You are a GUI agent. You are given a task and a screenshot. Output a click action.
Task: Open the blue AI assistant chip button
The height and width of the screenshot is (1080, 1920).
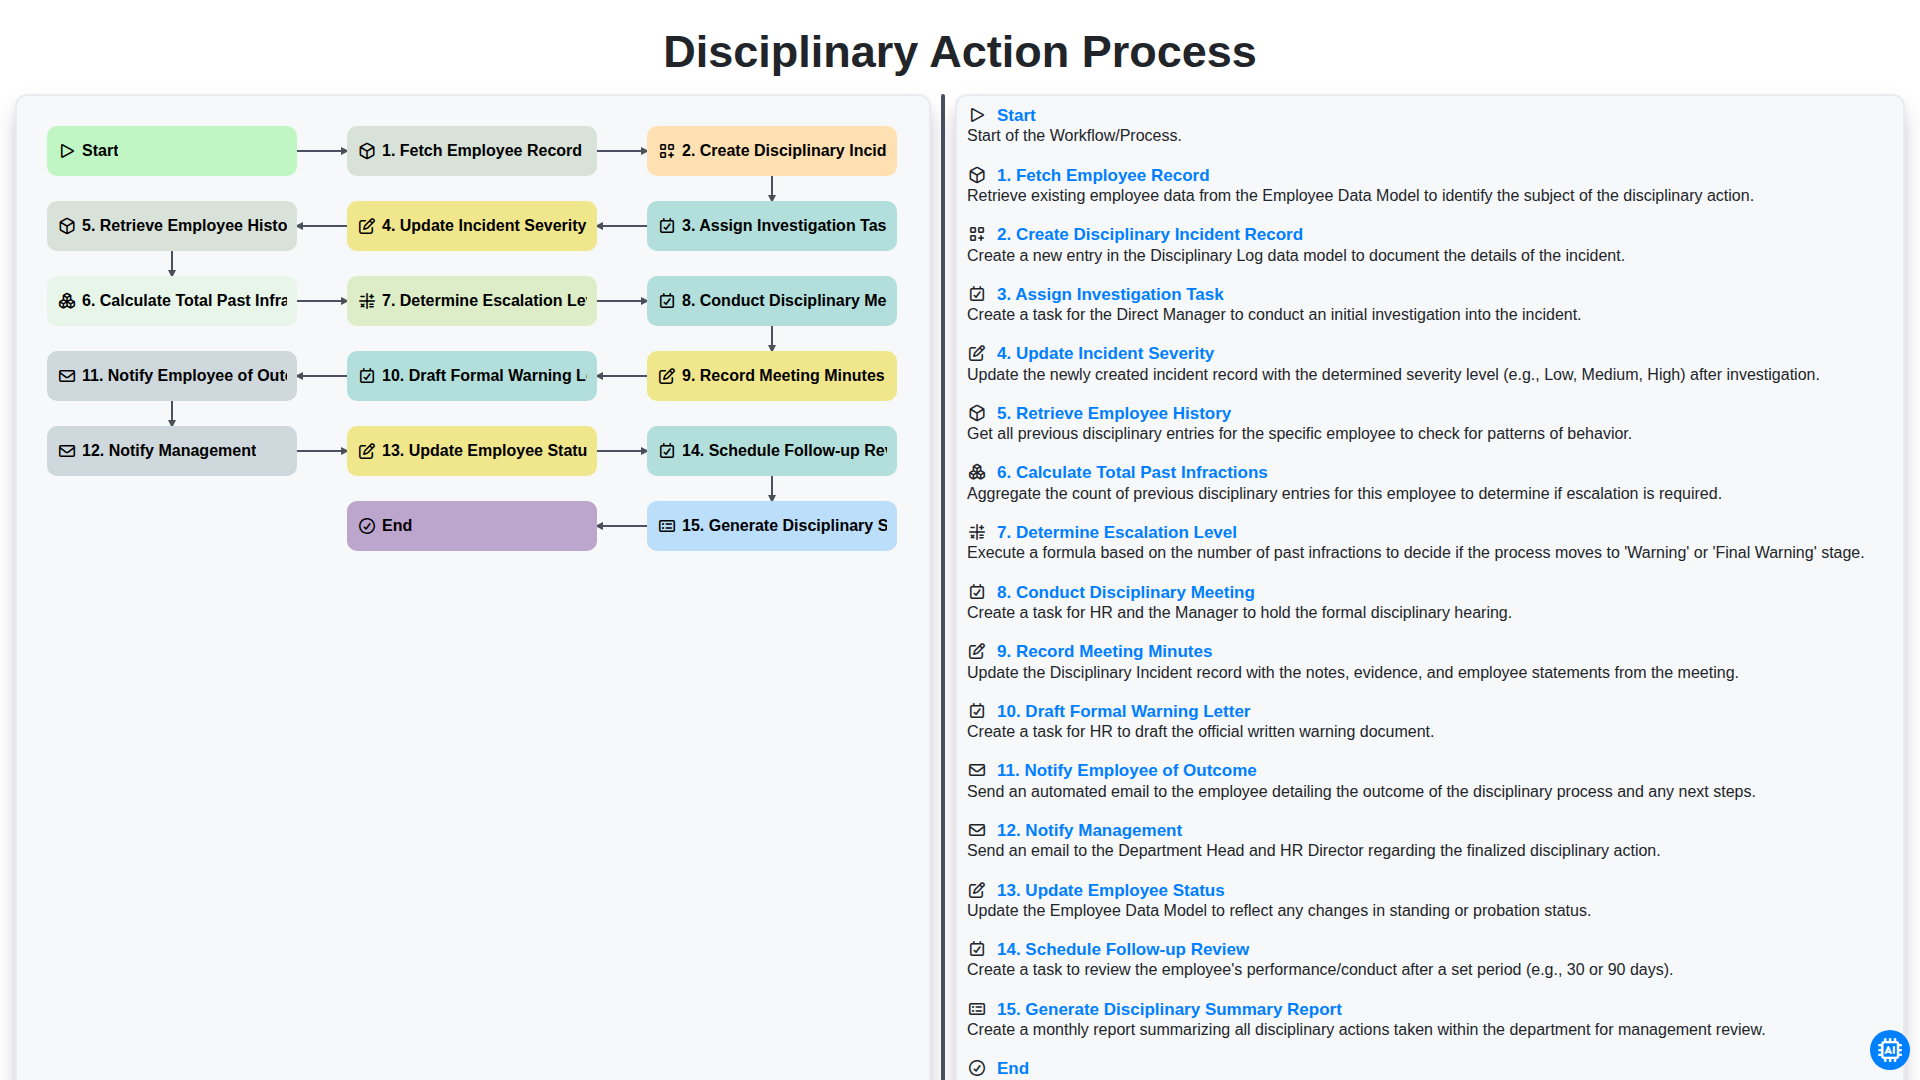coord(1889,1050)
